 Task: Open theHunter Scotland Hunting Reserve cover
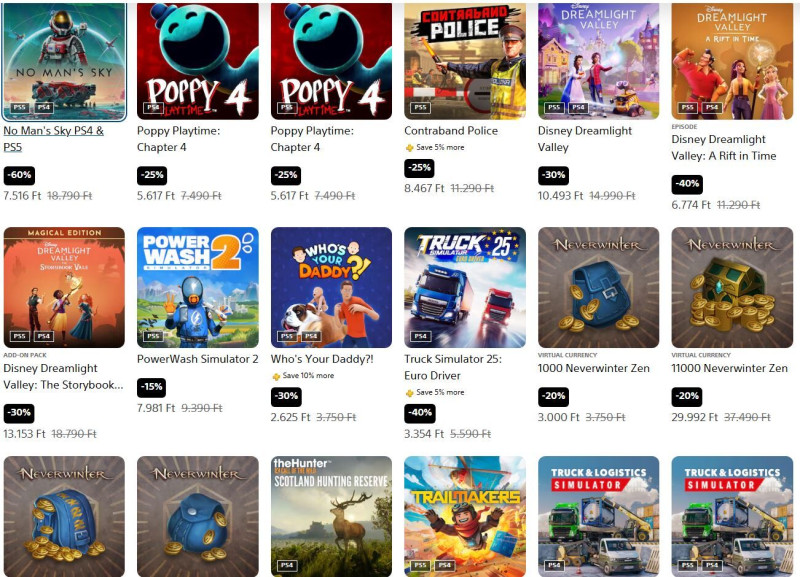tap(331, 516)
